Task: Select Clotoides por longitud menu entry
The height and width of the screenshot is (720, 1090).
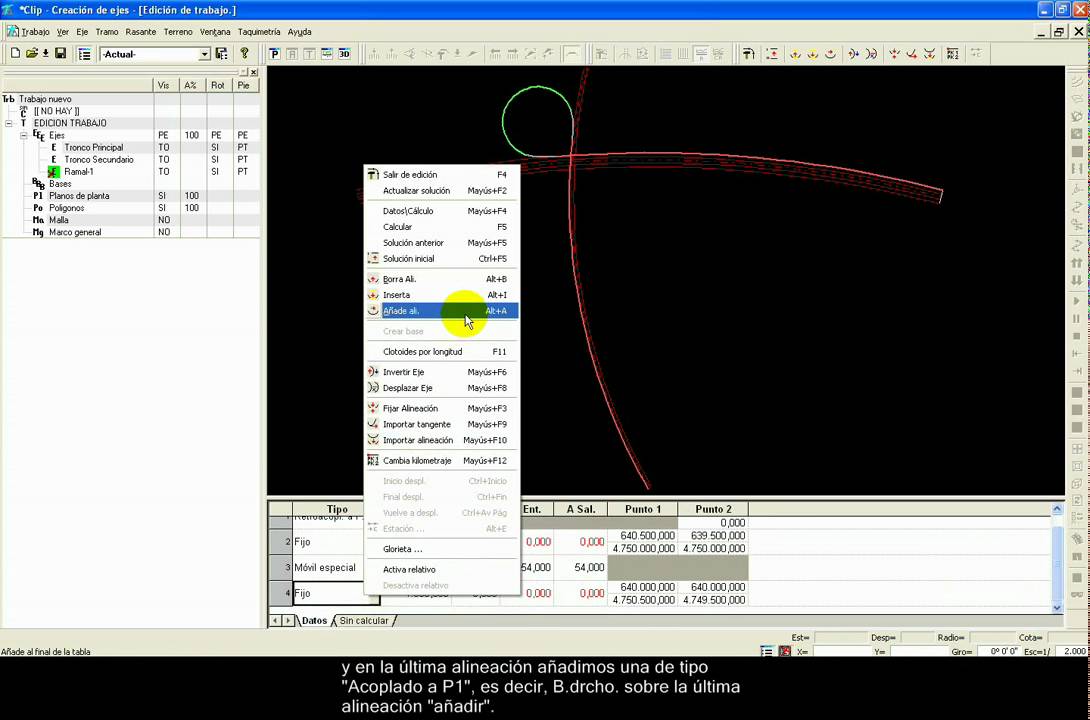Action: coord(441,352)
